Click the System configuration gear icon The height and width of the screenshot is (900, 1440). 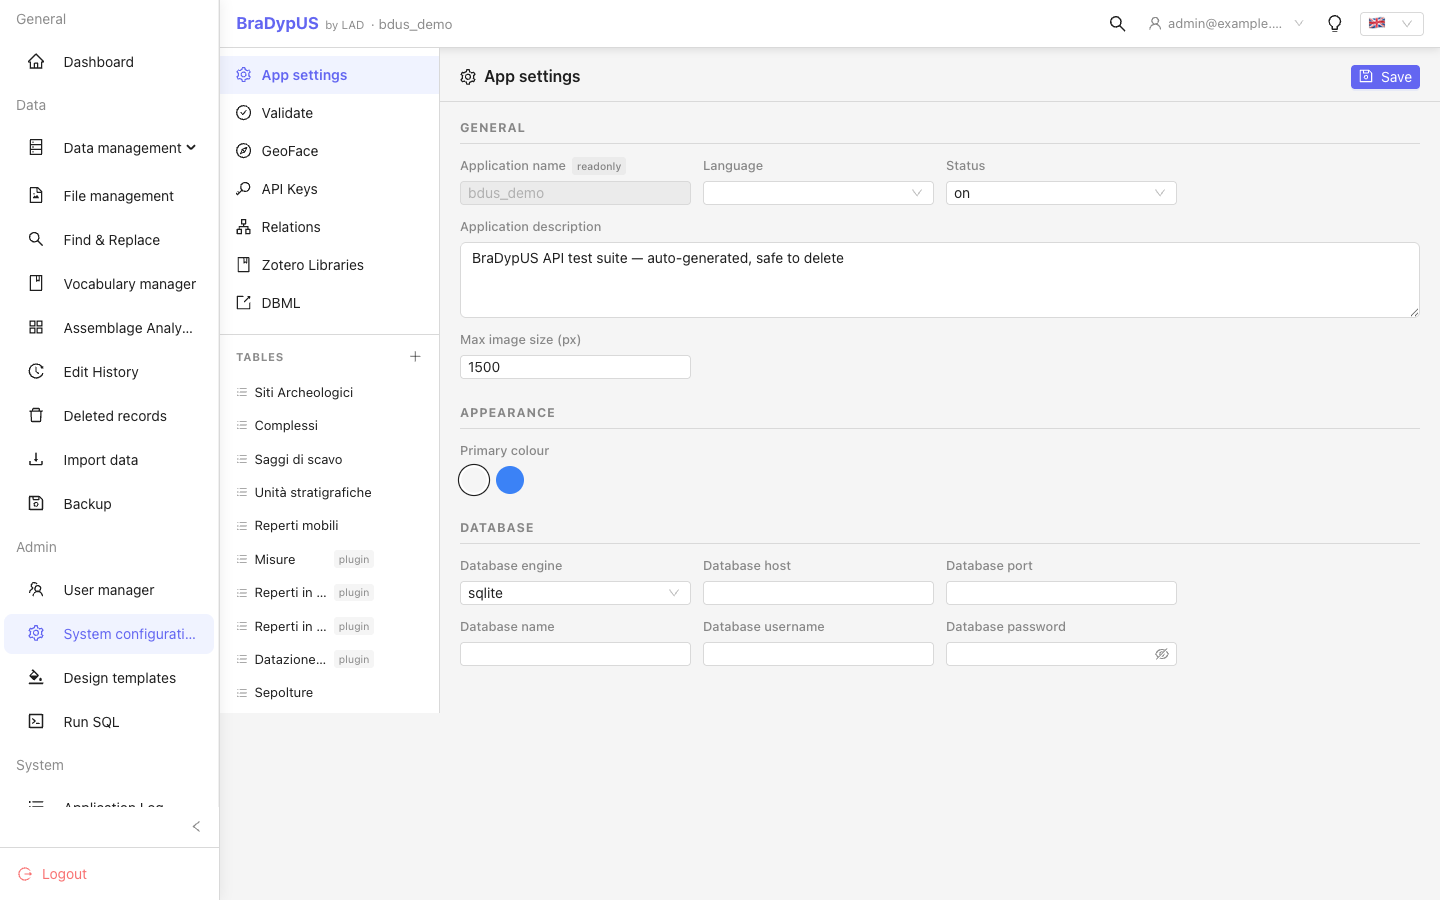point(36,634)
